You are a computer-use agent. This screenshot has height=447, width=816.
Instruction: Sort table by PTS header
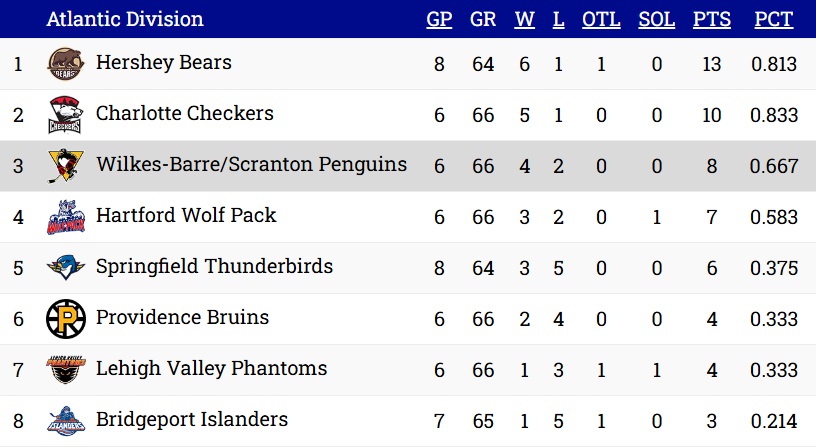(712, 19)
